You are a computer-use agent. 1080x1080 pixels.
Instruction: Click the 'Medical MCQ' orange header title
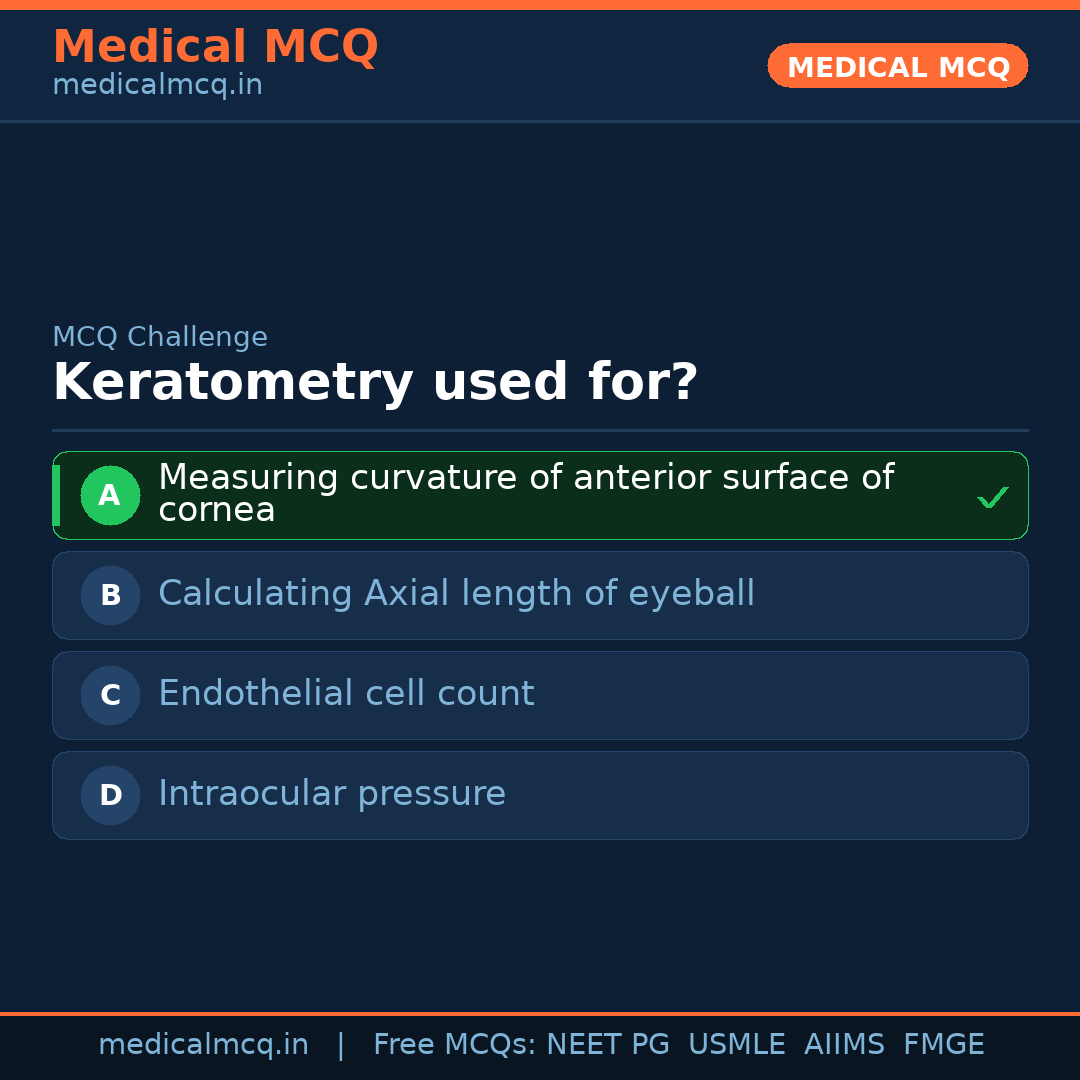click(215, 47)
